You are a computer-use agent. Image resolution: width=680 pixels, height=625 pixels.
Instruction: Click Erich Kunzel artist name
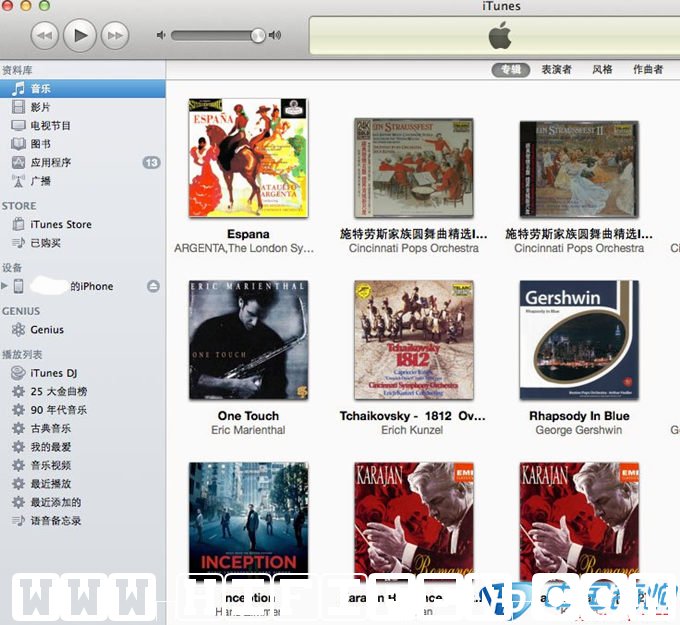(x=412, y=430)
